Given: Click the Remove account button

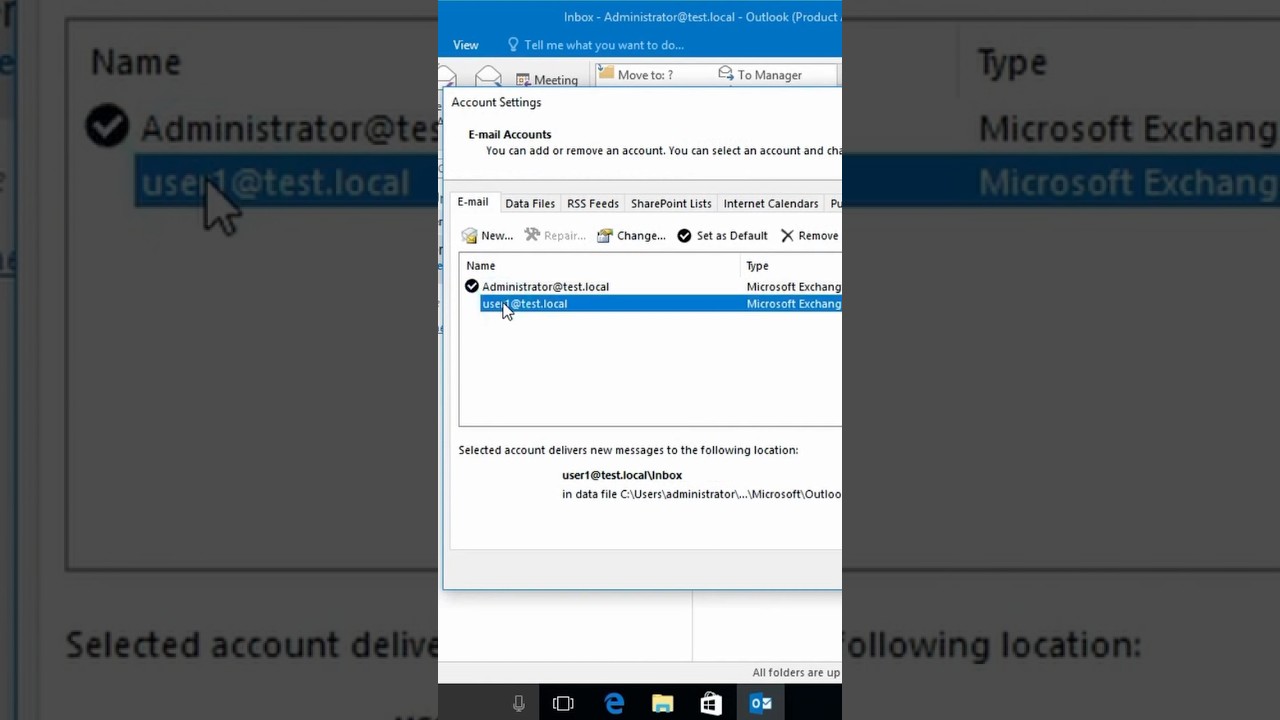Looking at the screenshot, I should pos(809,236).
